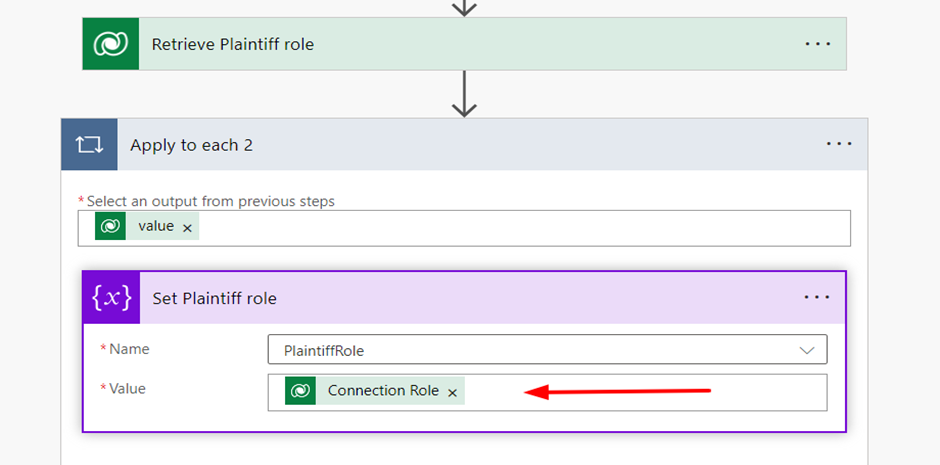940x465 pixels.
Task: Click the arrow connector above Apply to each 2
Action: (x=464, y=94)
